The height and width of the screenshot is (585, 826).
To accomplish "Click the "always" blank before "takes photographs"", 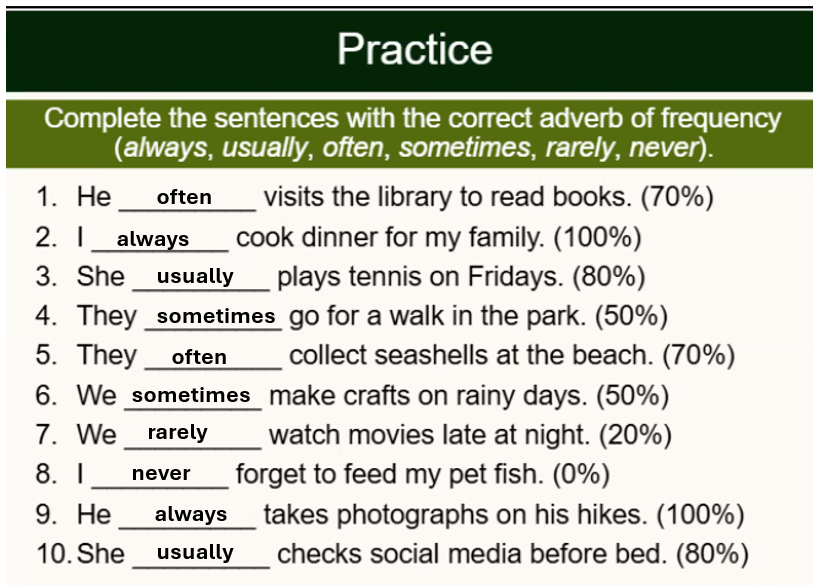I will tap(191, 514).
